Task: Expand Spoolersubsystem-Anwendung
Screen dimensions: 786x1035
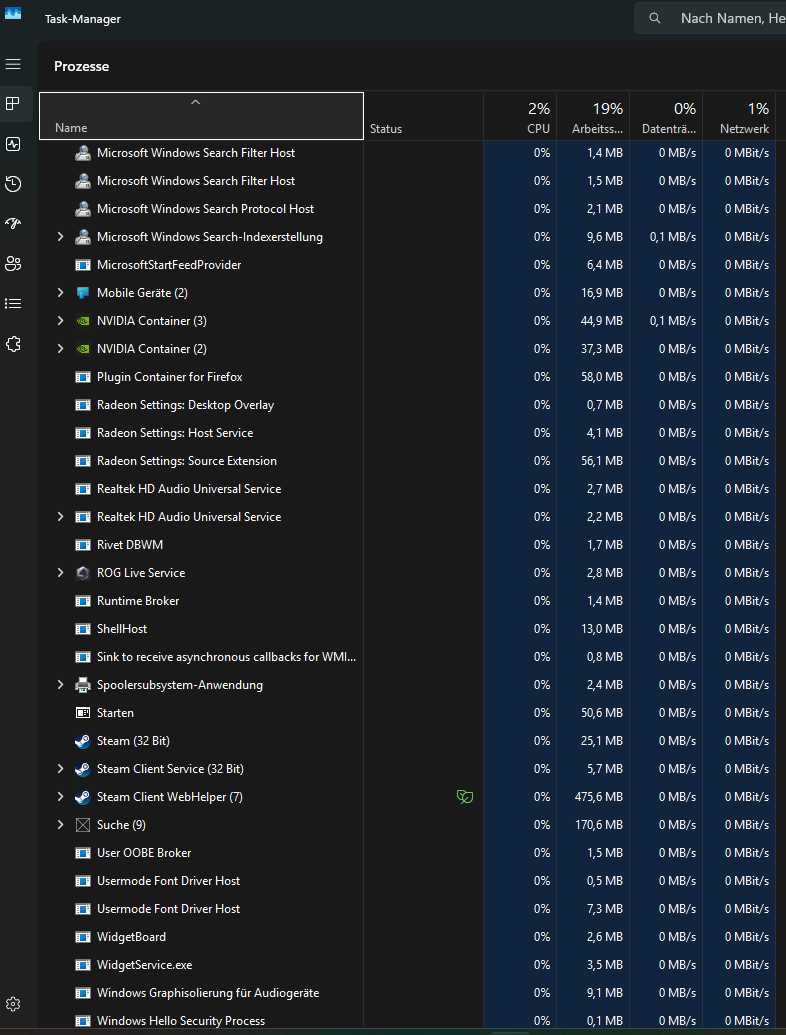Action: pos(60,684)
